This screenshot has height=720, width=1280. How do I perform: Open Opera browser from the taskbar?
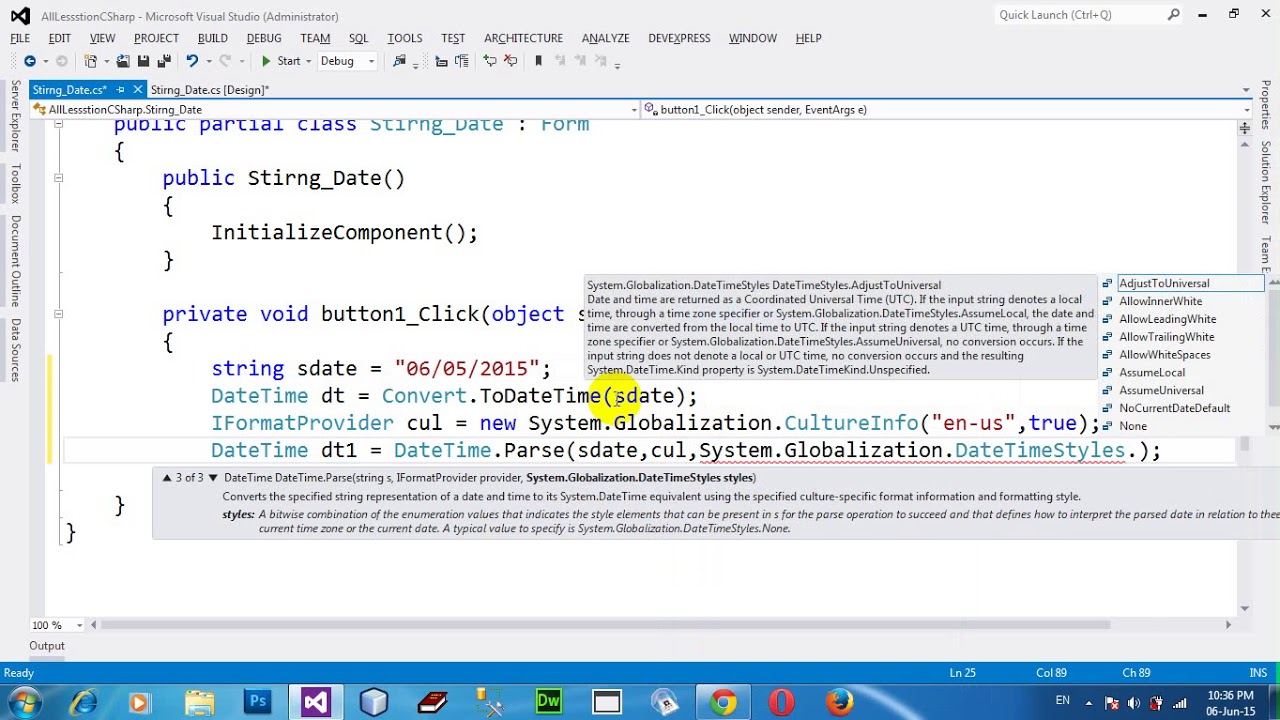point(781,702)
